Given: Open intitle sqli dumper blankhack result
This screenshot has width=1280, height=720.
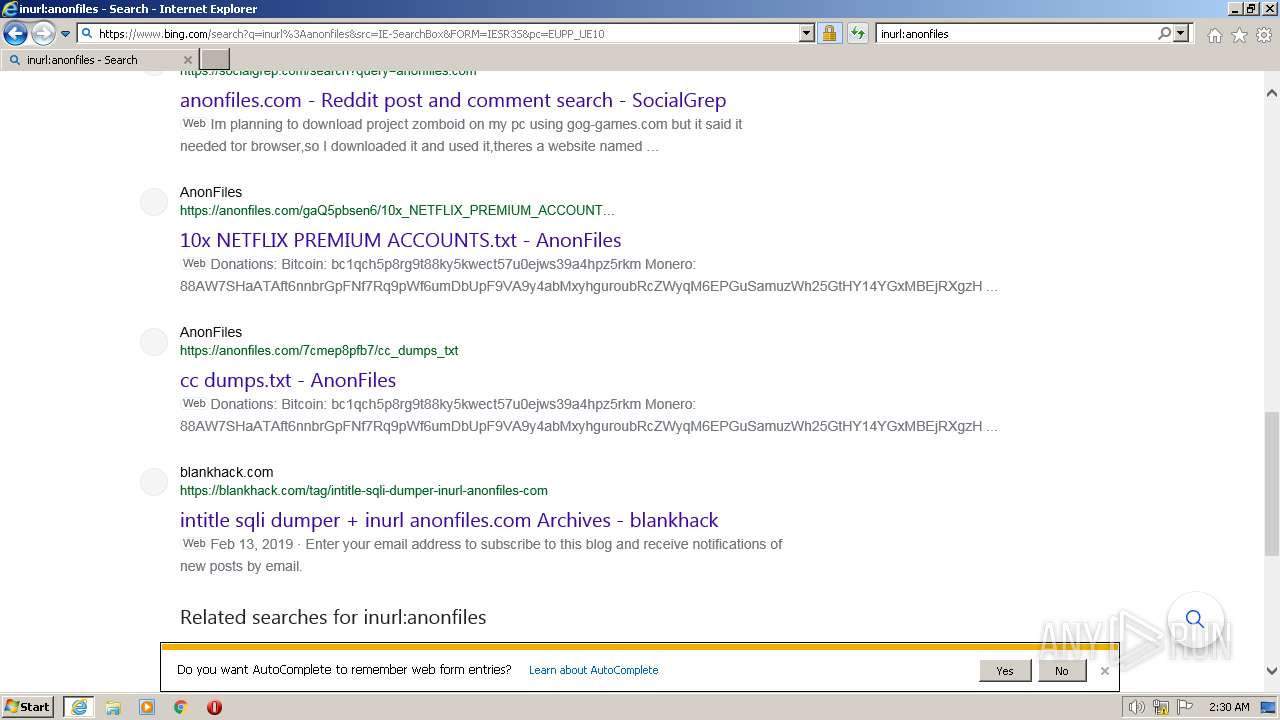Looking at the screenshot, I should 449,520.
